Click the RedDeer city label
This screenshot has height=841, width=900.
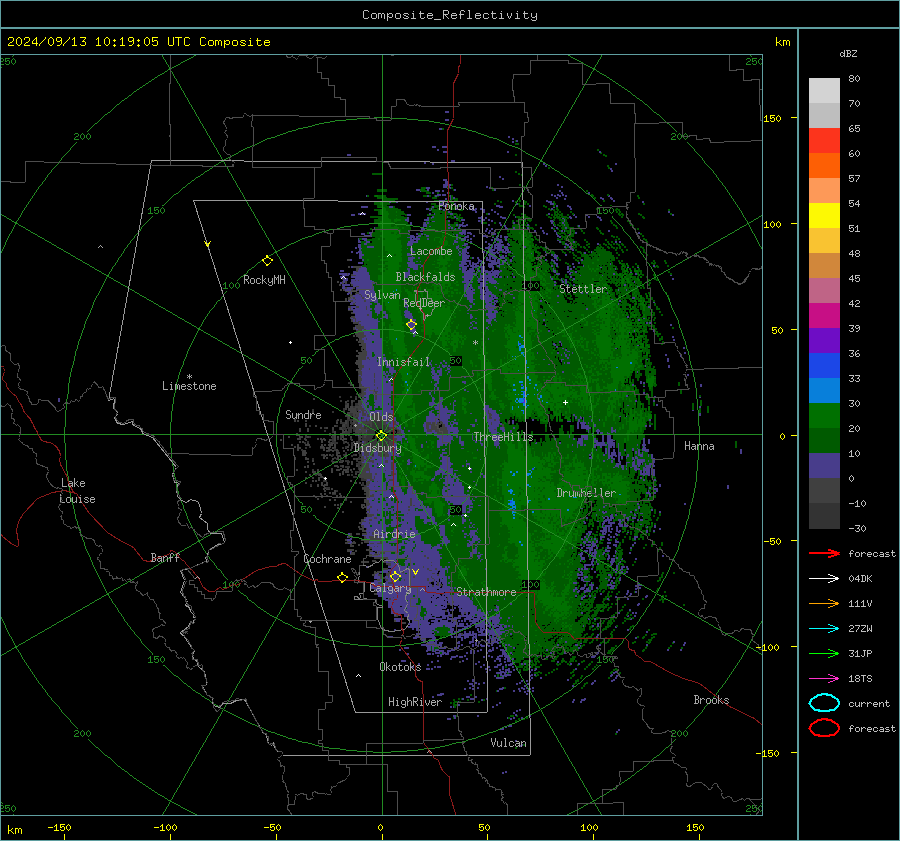pyautogui.click(x=424, y=303)
